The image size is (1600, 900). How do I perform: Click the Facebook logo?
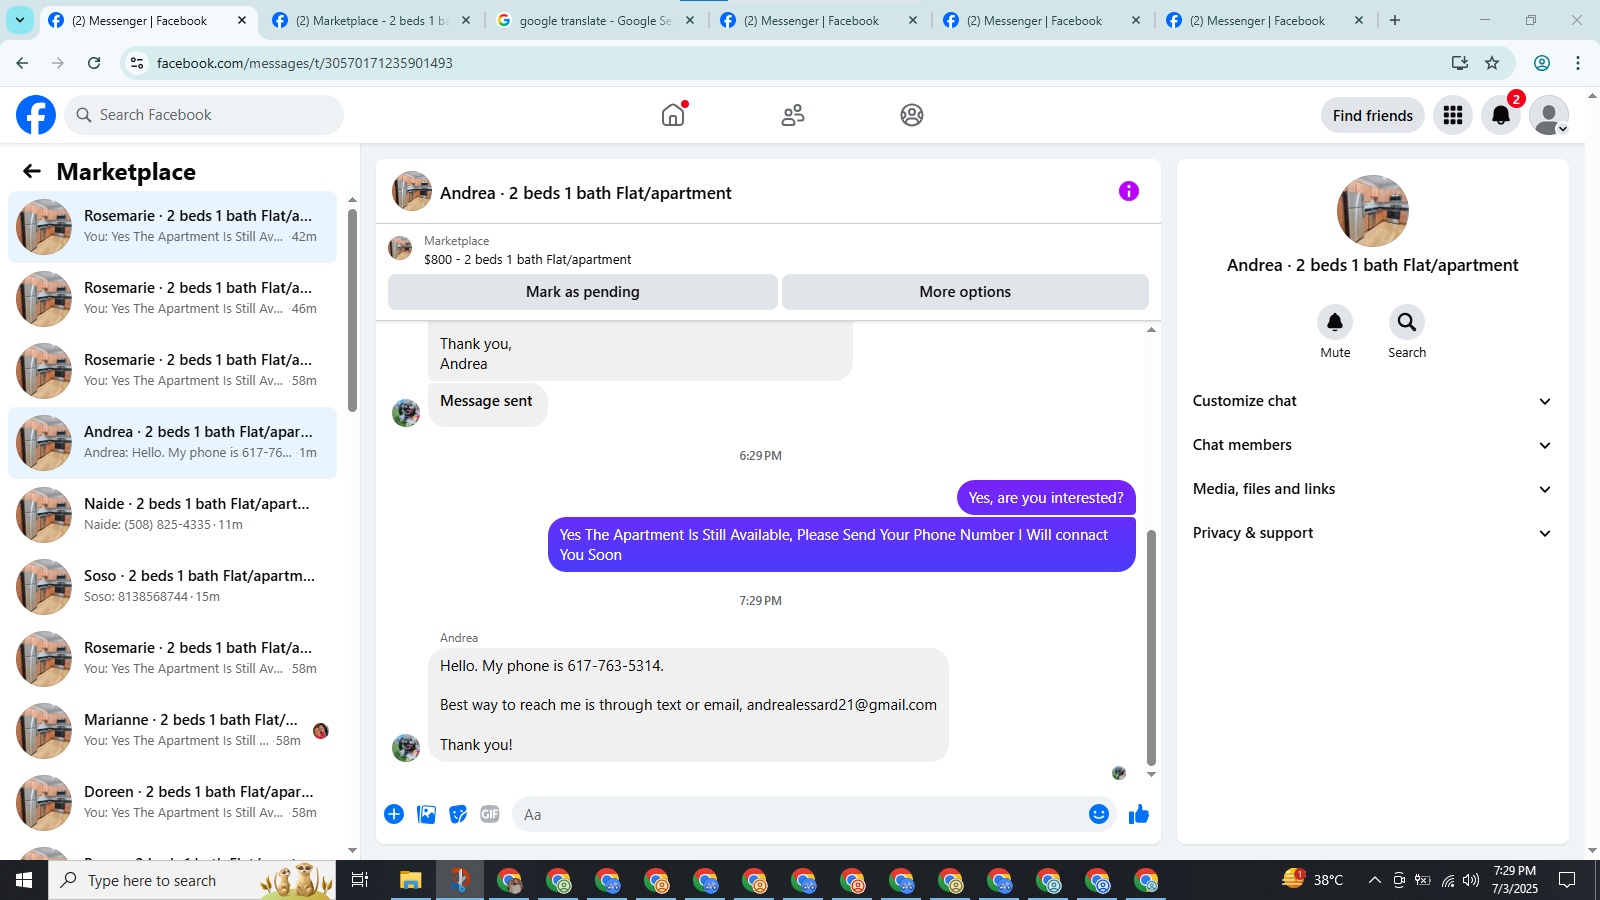[x=36, y=115]
